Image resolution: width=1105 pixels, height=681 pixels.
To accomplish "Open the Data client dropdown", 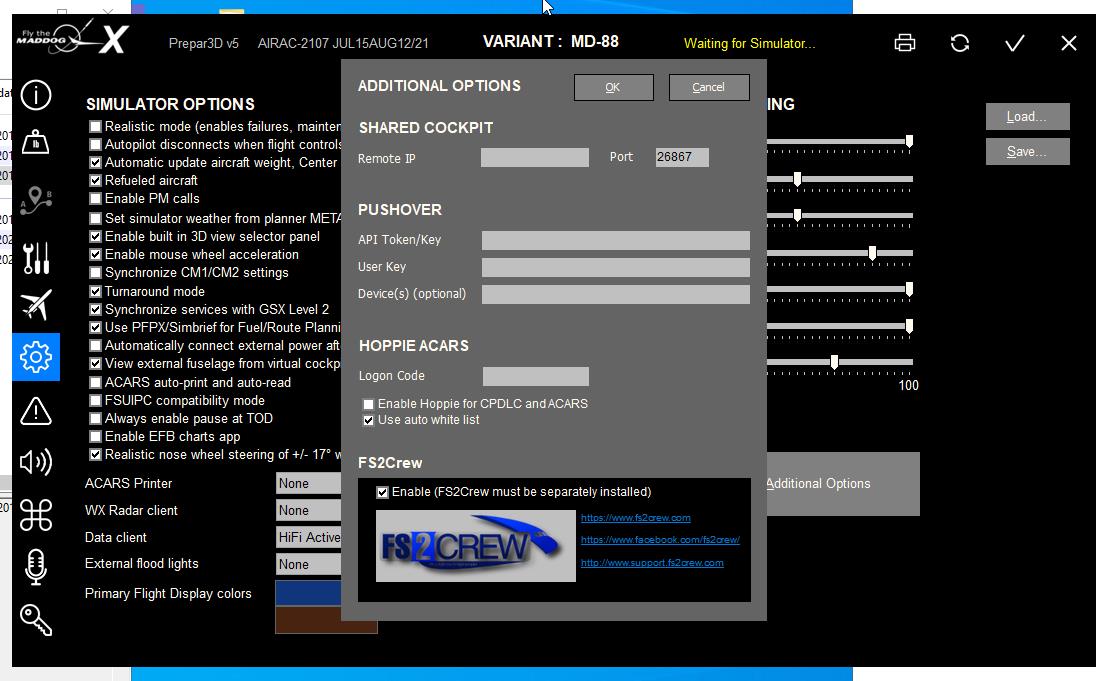I will coord(309,537).
